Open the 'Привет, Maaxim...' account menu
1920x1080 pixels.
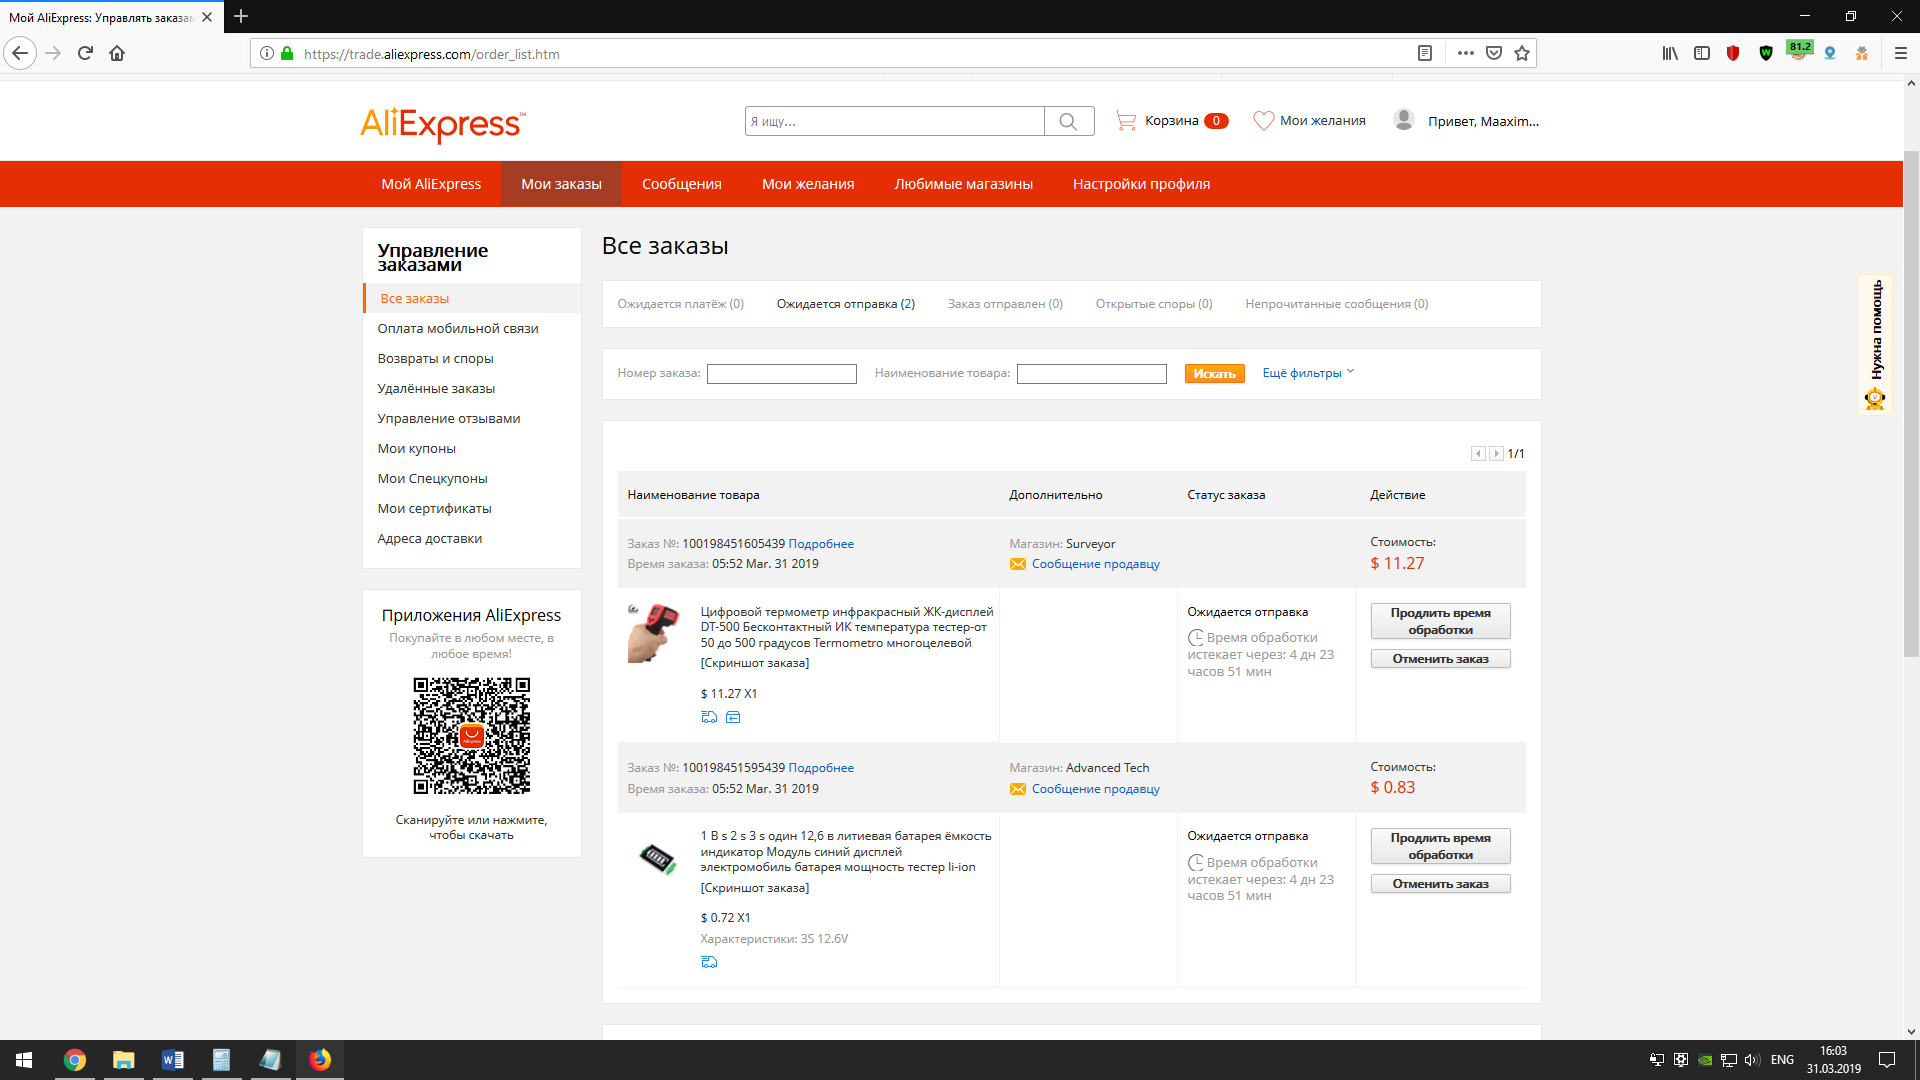coord(1483,121)
